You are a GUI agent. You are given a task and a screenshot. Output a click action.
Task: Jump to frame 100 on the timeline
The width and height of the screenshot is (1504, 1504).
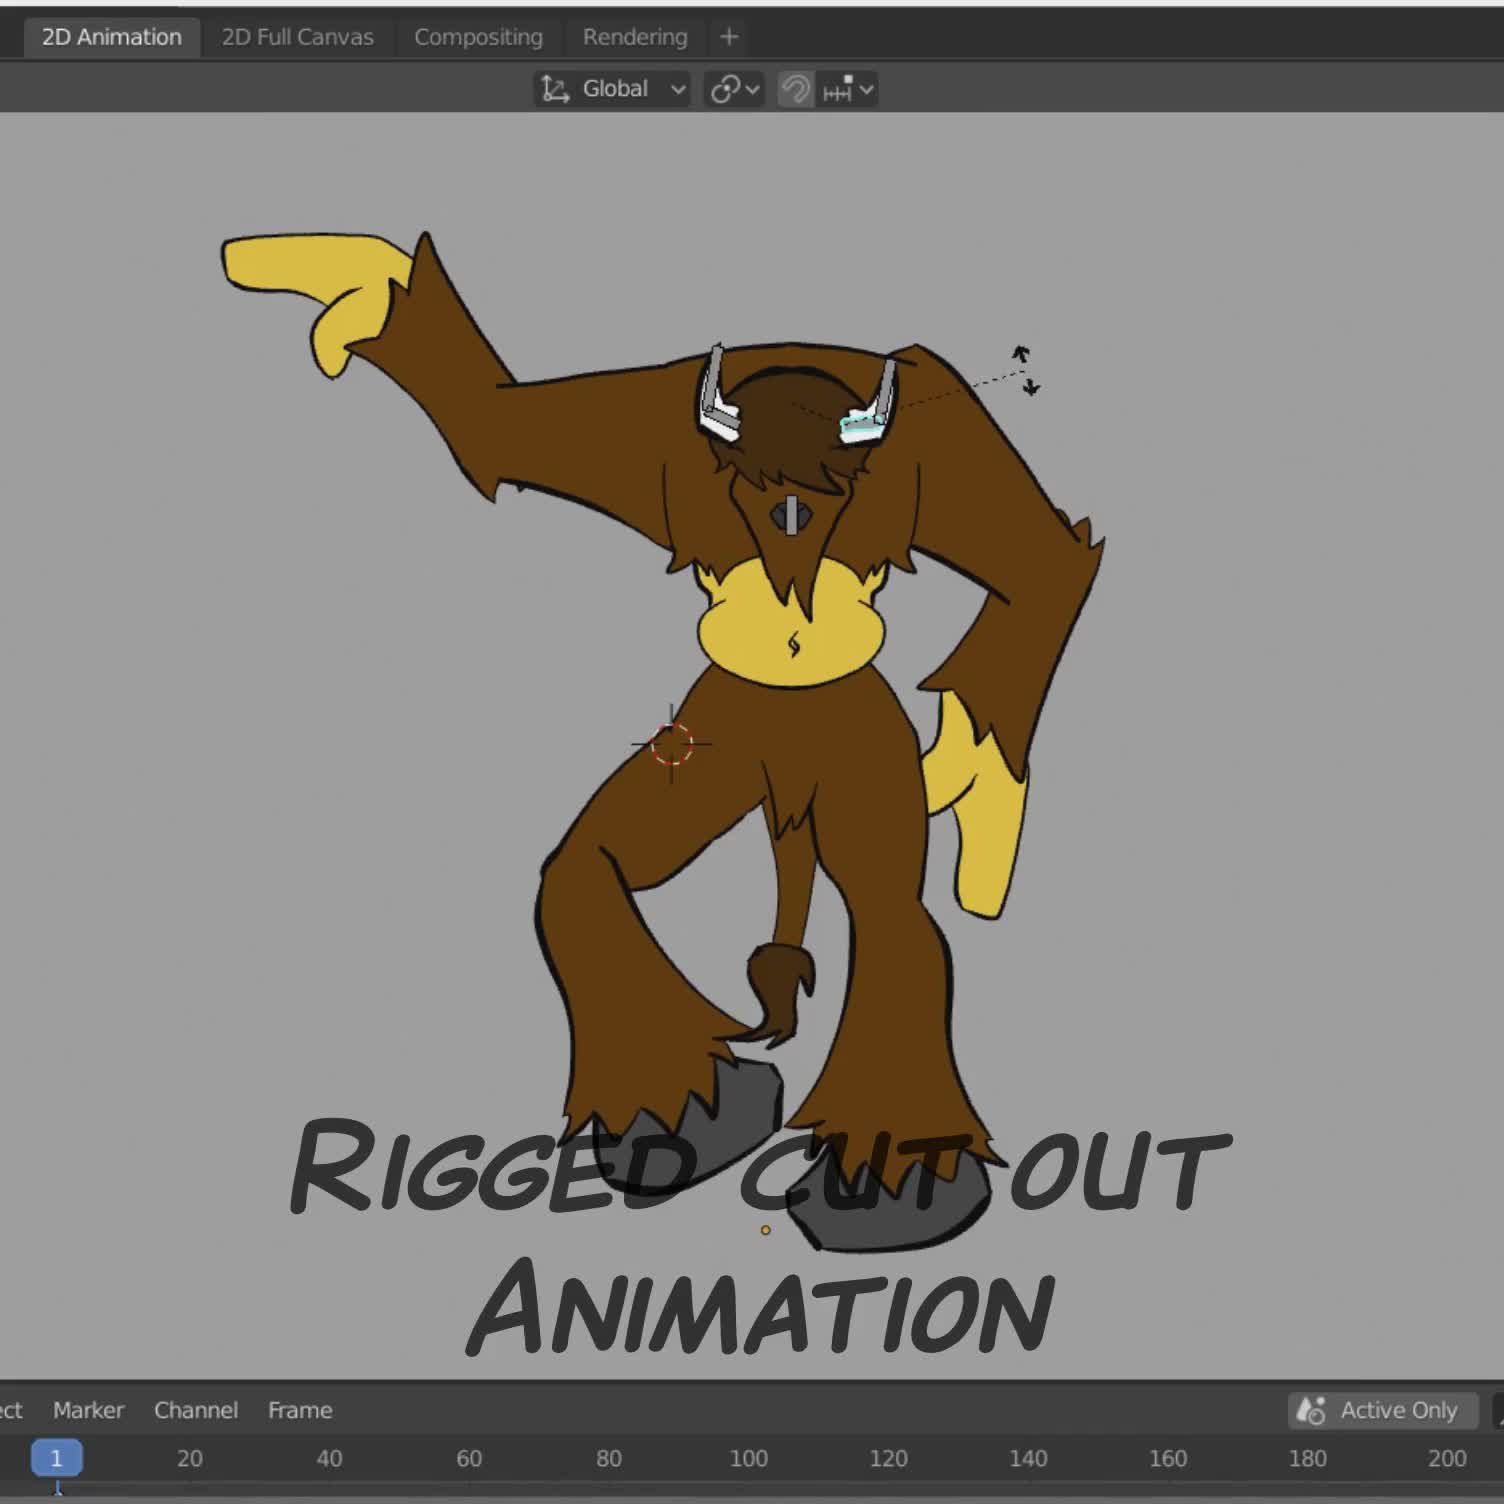coord(748,1458)
